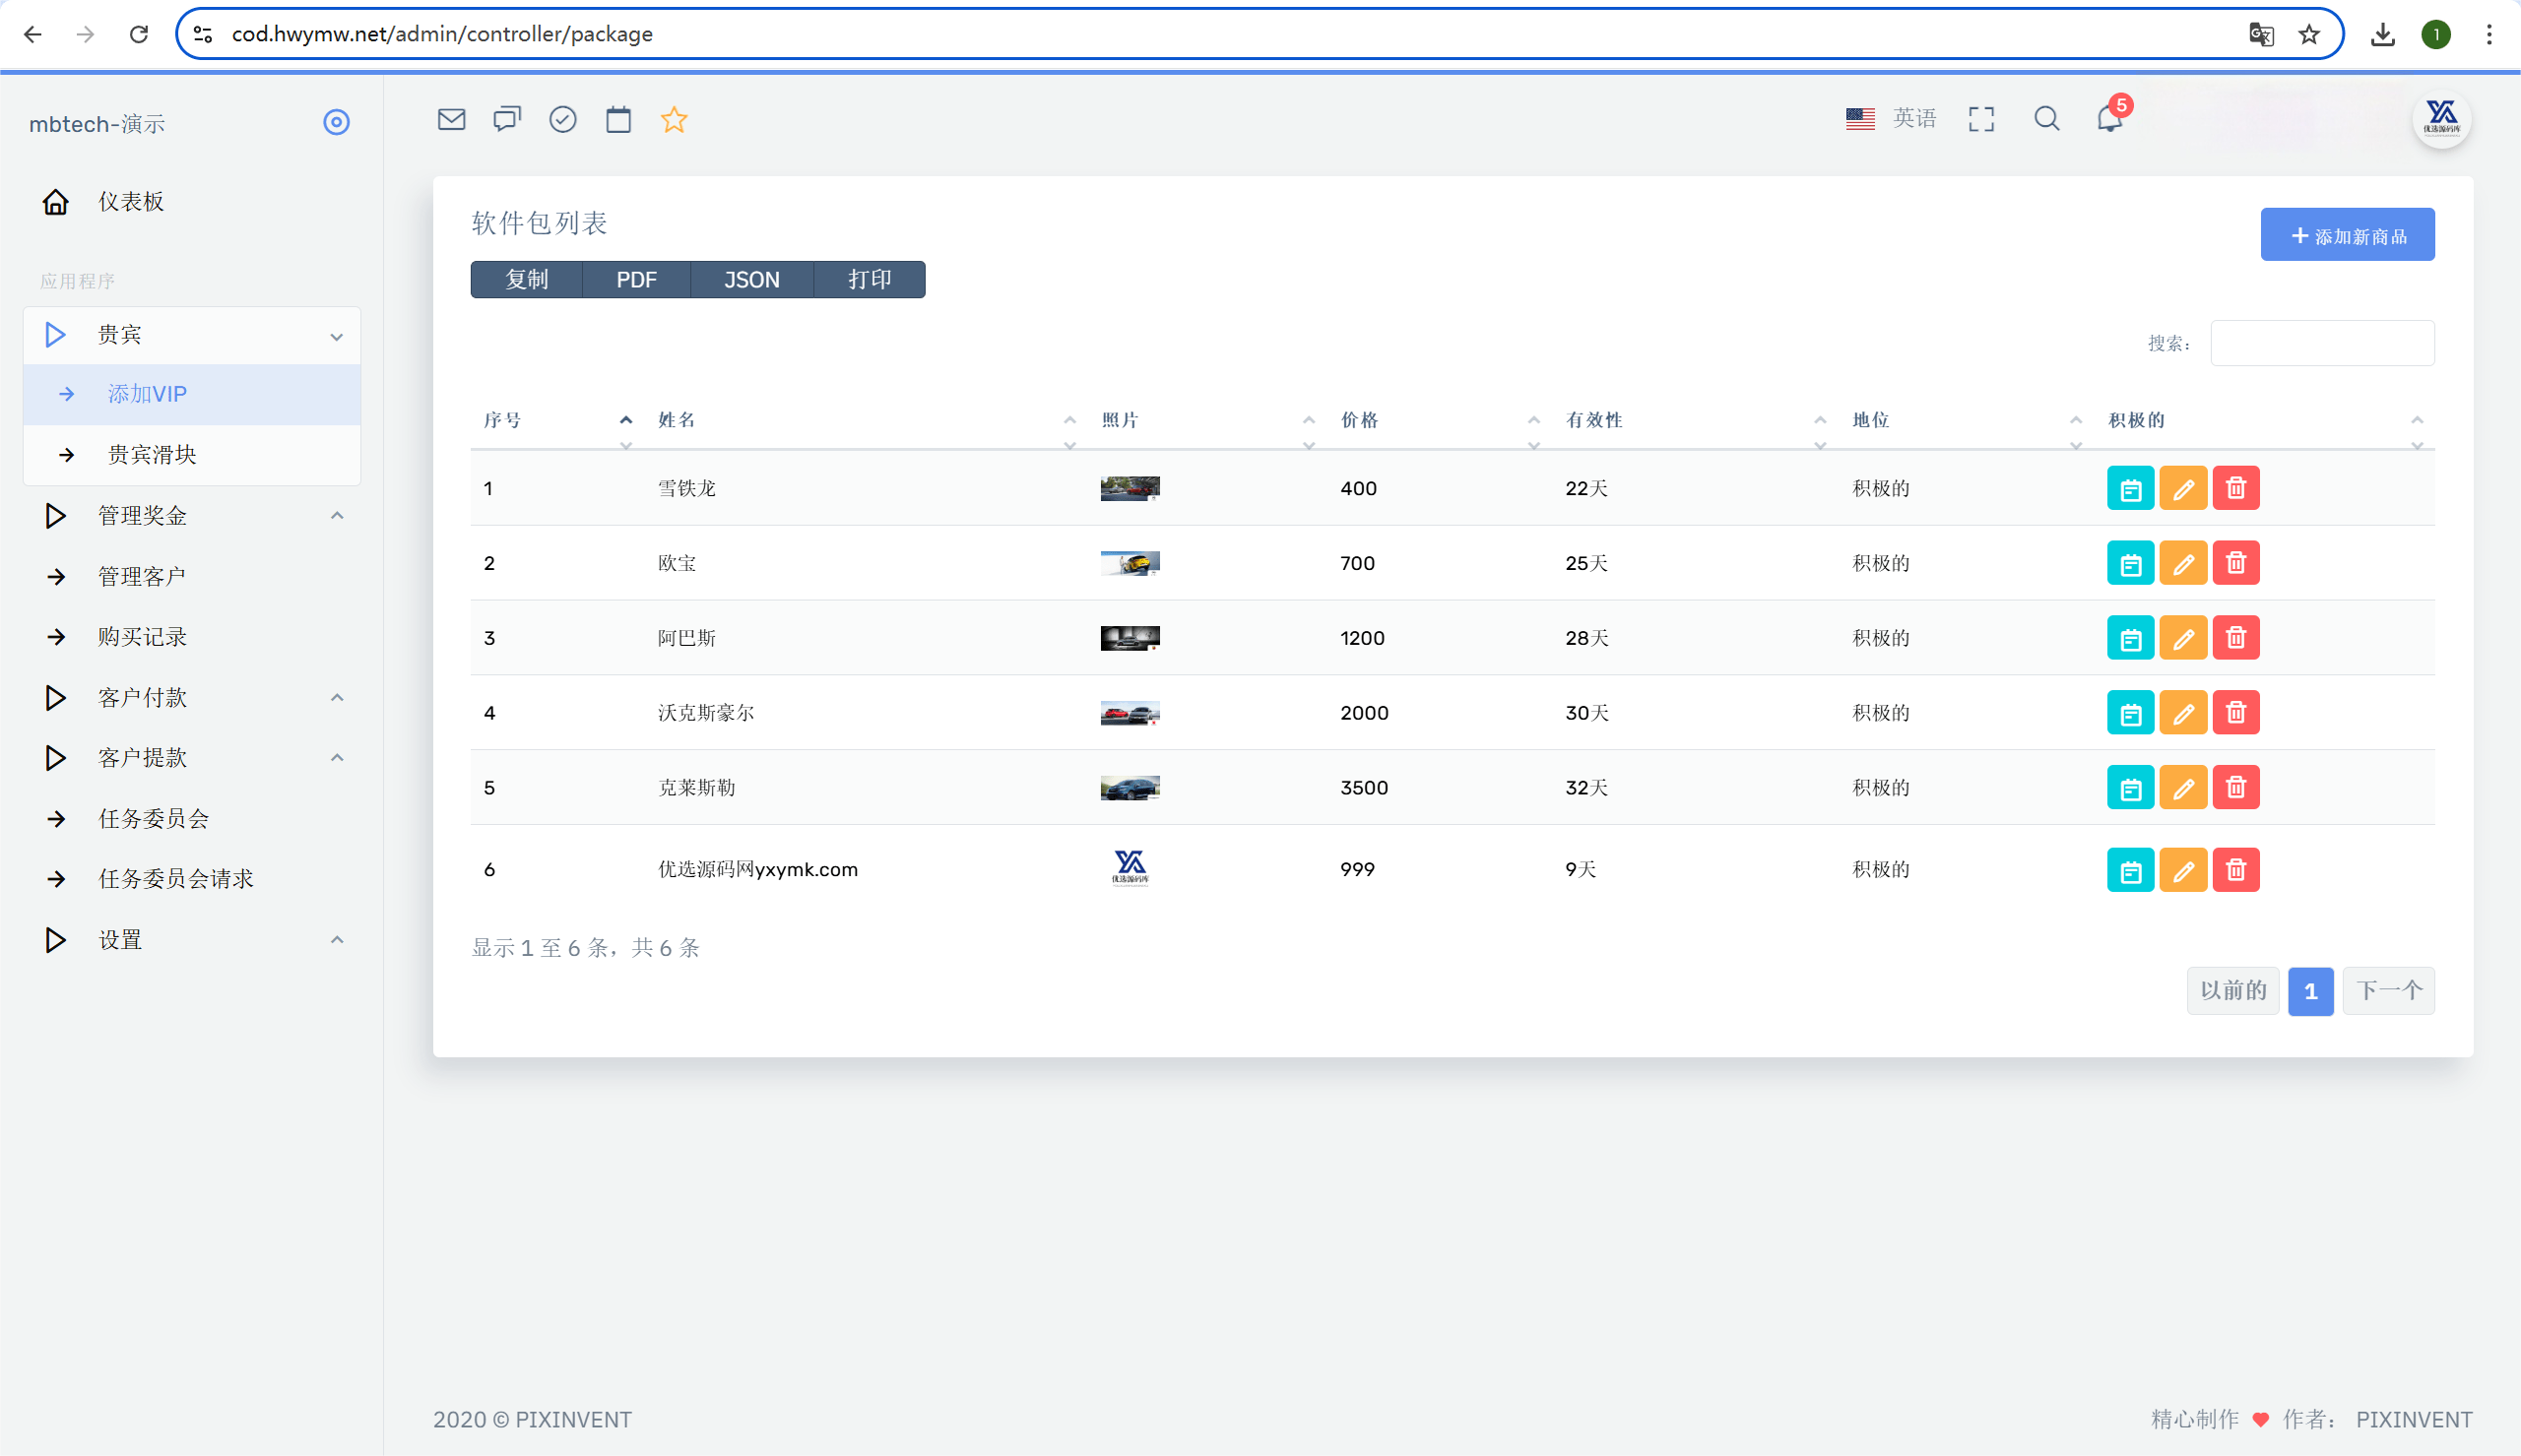This screenshot has width=2521, height=1456.
Task: Toggle sidebar collapse circle next to mbtech
Action: tap(336, 122)
